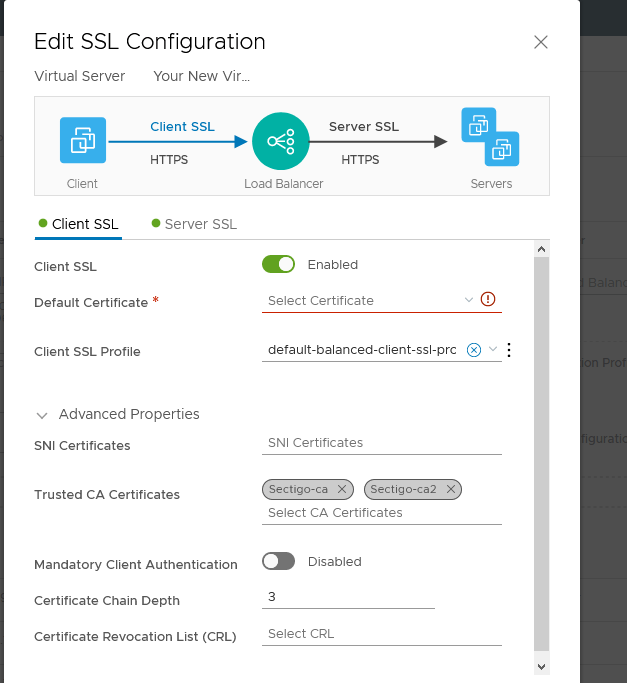Click the Client SSL link in diagram
This screenshot has height=683, width=627.
coord(182,127)
